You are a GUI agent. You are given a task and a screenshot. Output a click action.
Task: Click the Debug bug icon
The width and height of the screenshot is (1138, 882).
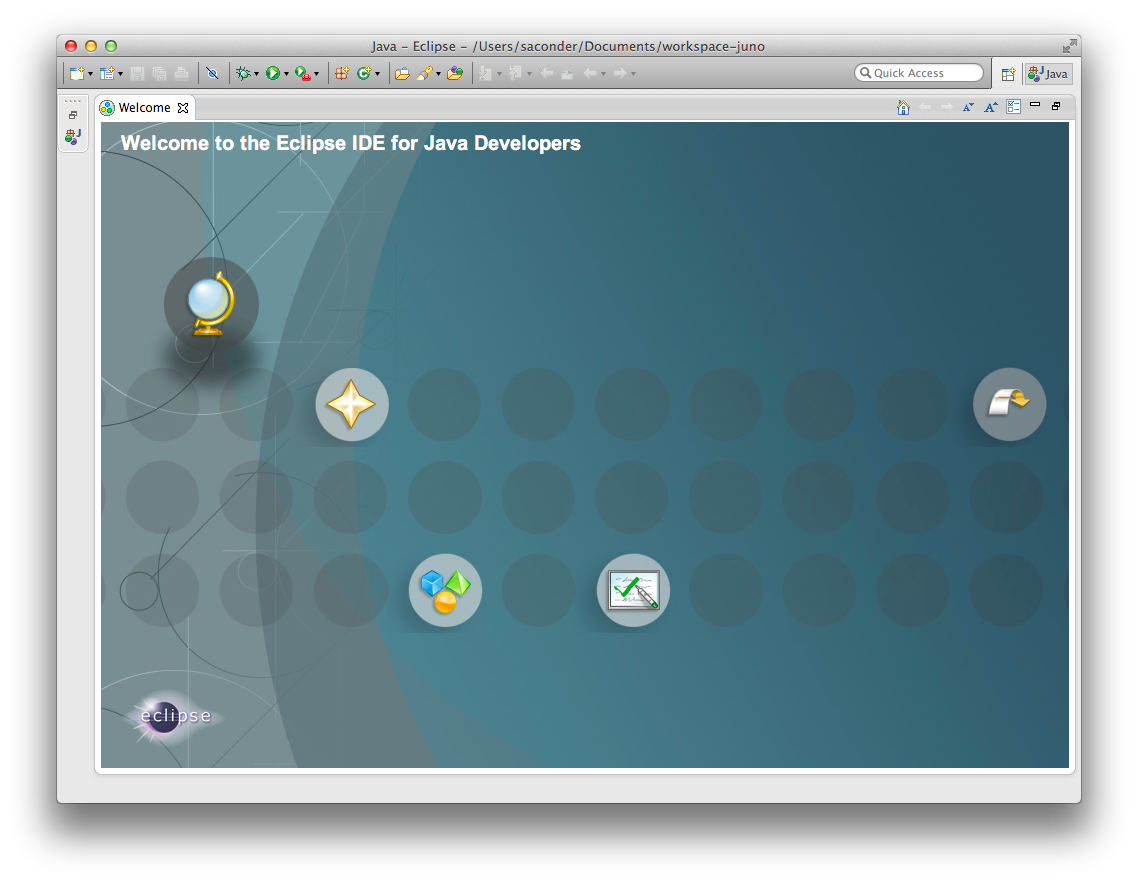243,73
